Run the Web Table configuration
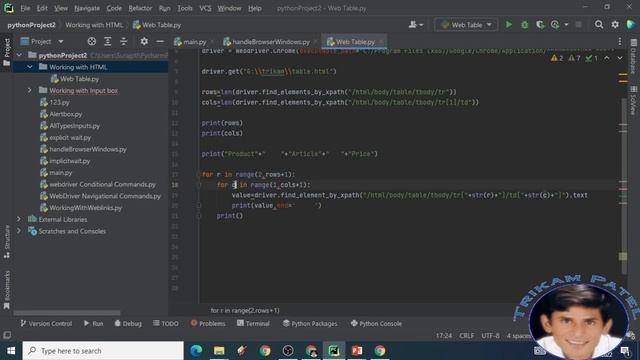This screenshot has width=640, height=360. [509, 25]
